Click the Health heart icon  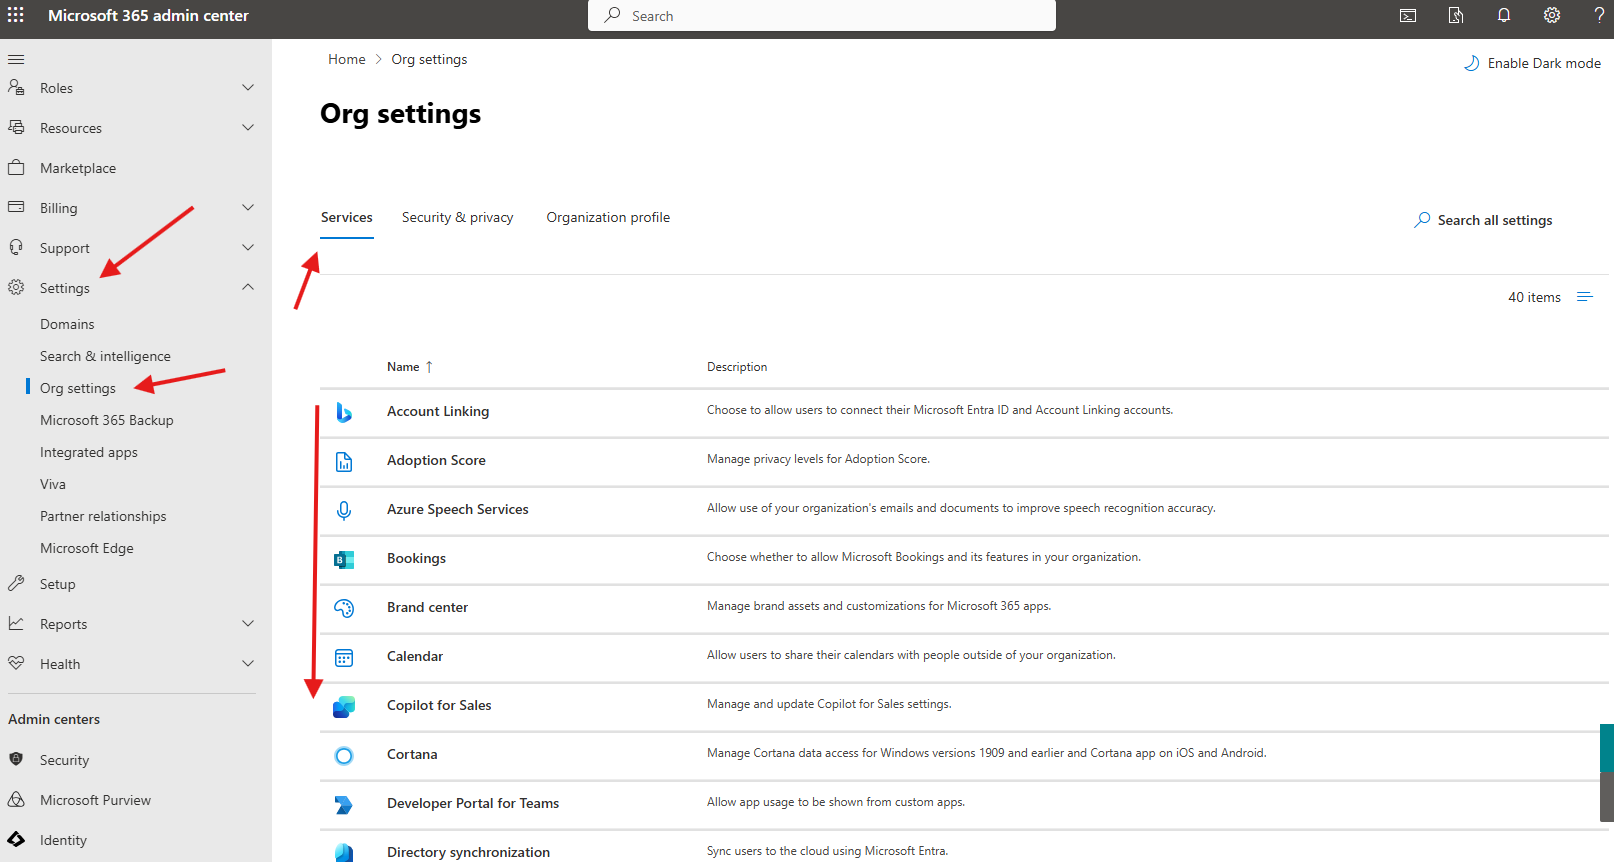(16, 663)
